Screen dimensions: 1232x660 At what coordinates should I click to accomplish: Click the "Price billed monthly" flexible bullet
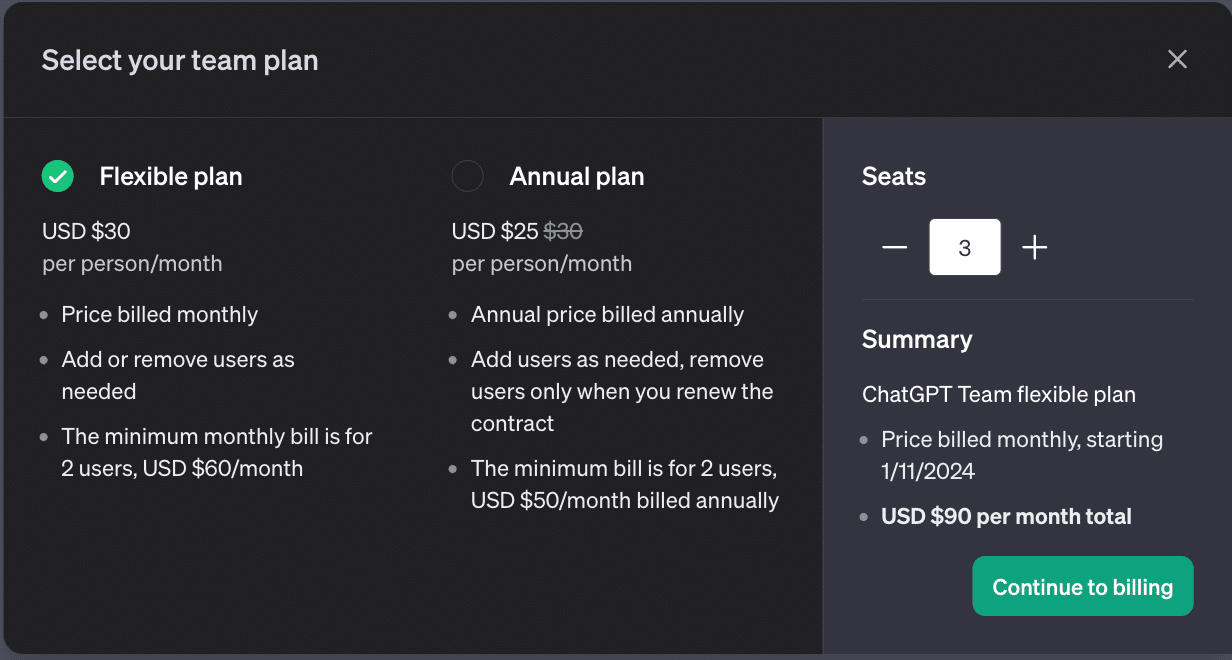[160, 314]
